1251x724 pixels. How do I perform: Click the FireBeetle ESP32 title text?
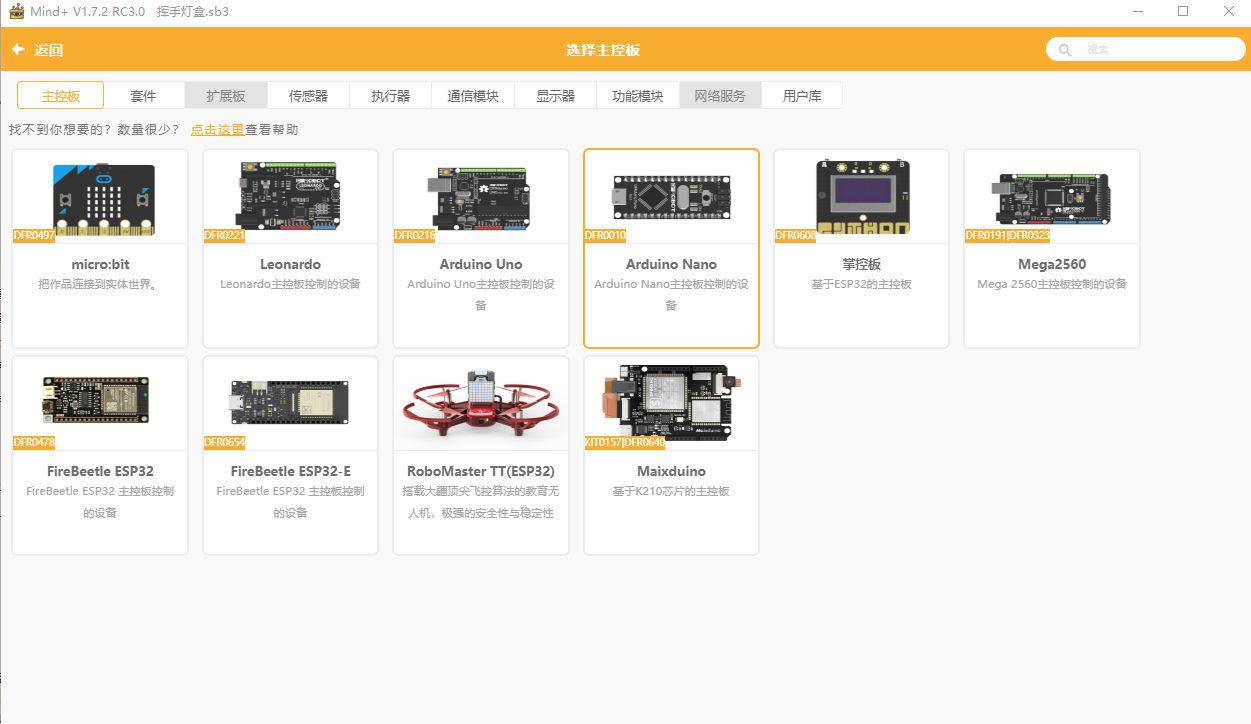pos(100,471)
